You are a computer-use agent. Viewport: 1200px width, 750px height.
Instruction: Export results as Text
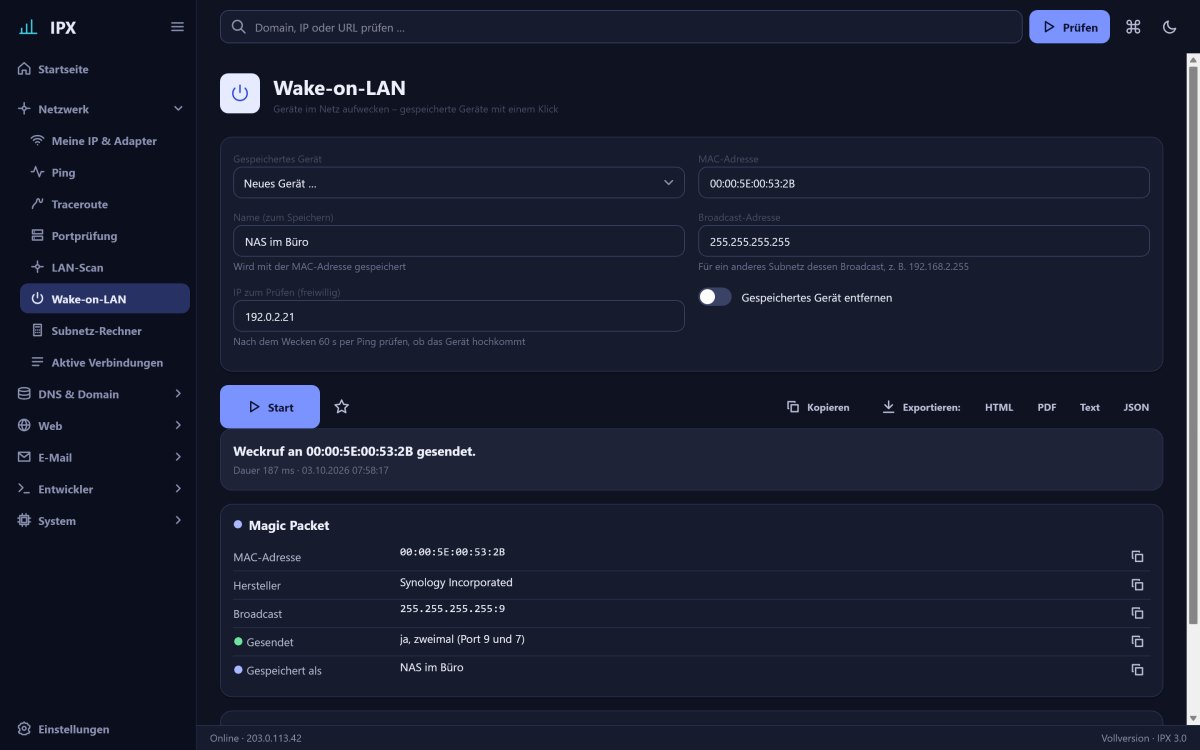pos(1090,407)
